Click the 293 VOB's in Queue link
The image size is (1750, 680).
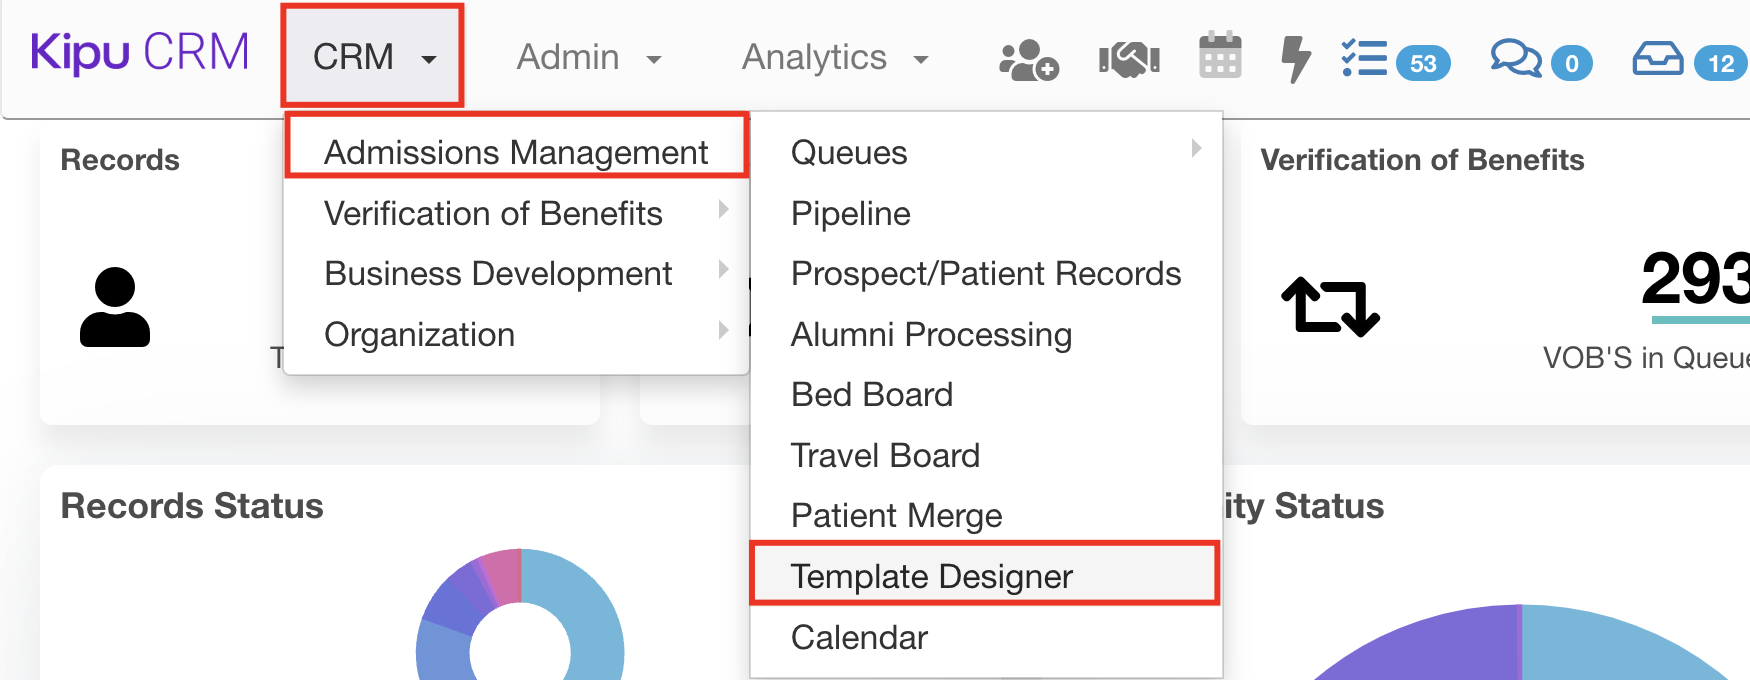pyautogui.click(x=1694, y=280)
